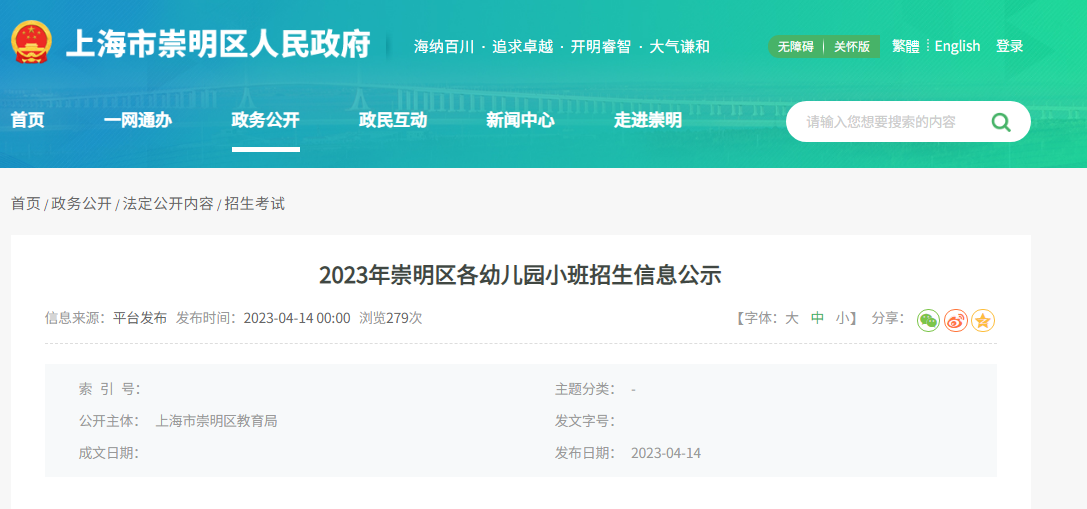Go to 法定公开内容 in breadcrumb
Screen dimensions: 1087x509
point(168,204)
